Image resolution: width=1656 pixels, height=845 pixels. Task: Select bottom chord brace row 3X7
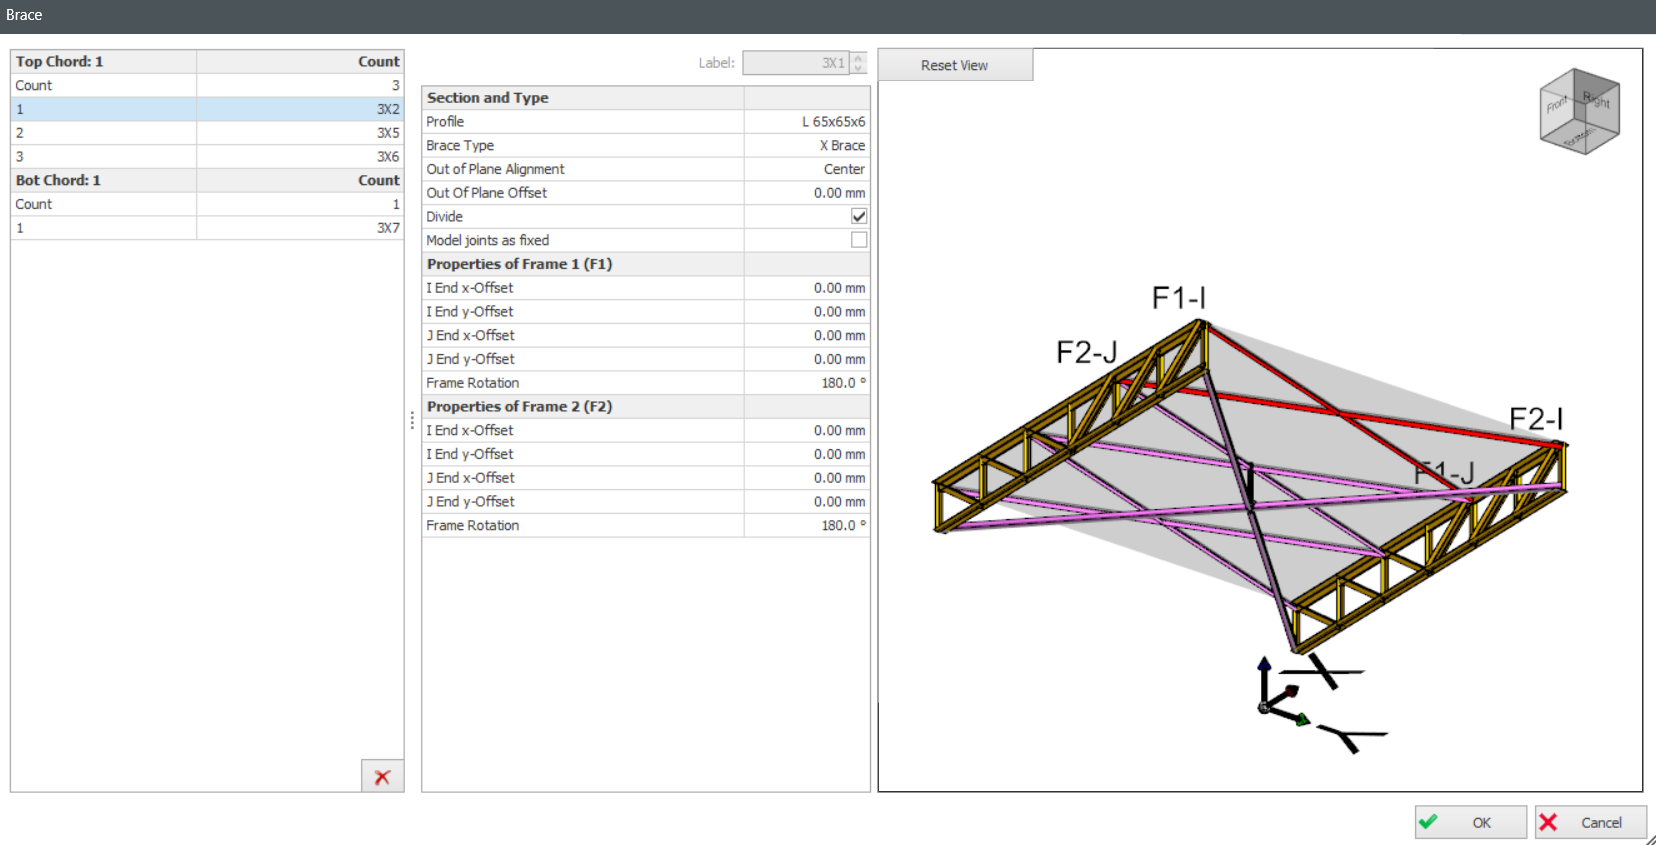(x=207, y=228)
